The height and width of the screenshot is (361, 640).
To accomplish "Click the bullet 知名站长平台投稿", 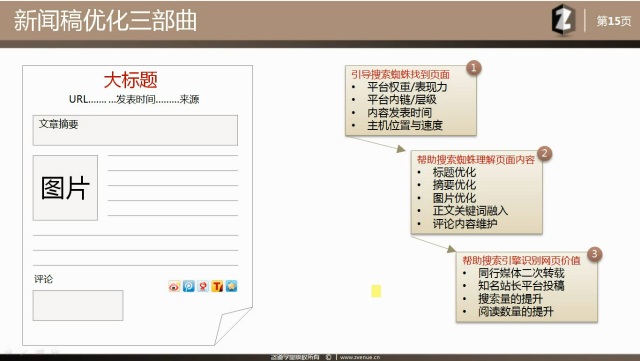I will (521, 285).
